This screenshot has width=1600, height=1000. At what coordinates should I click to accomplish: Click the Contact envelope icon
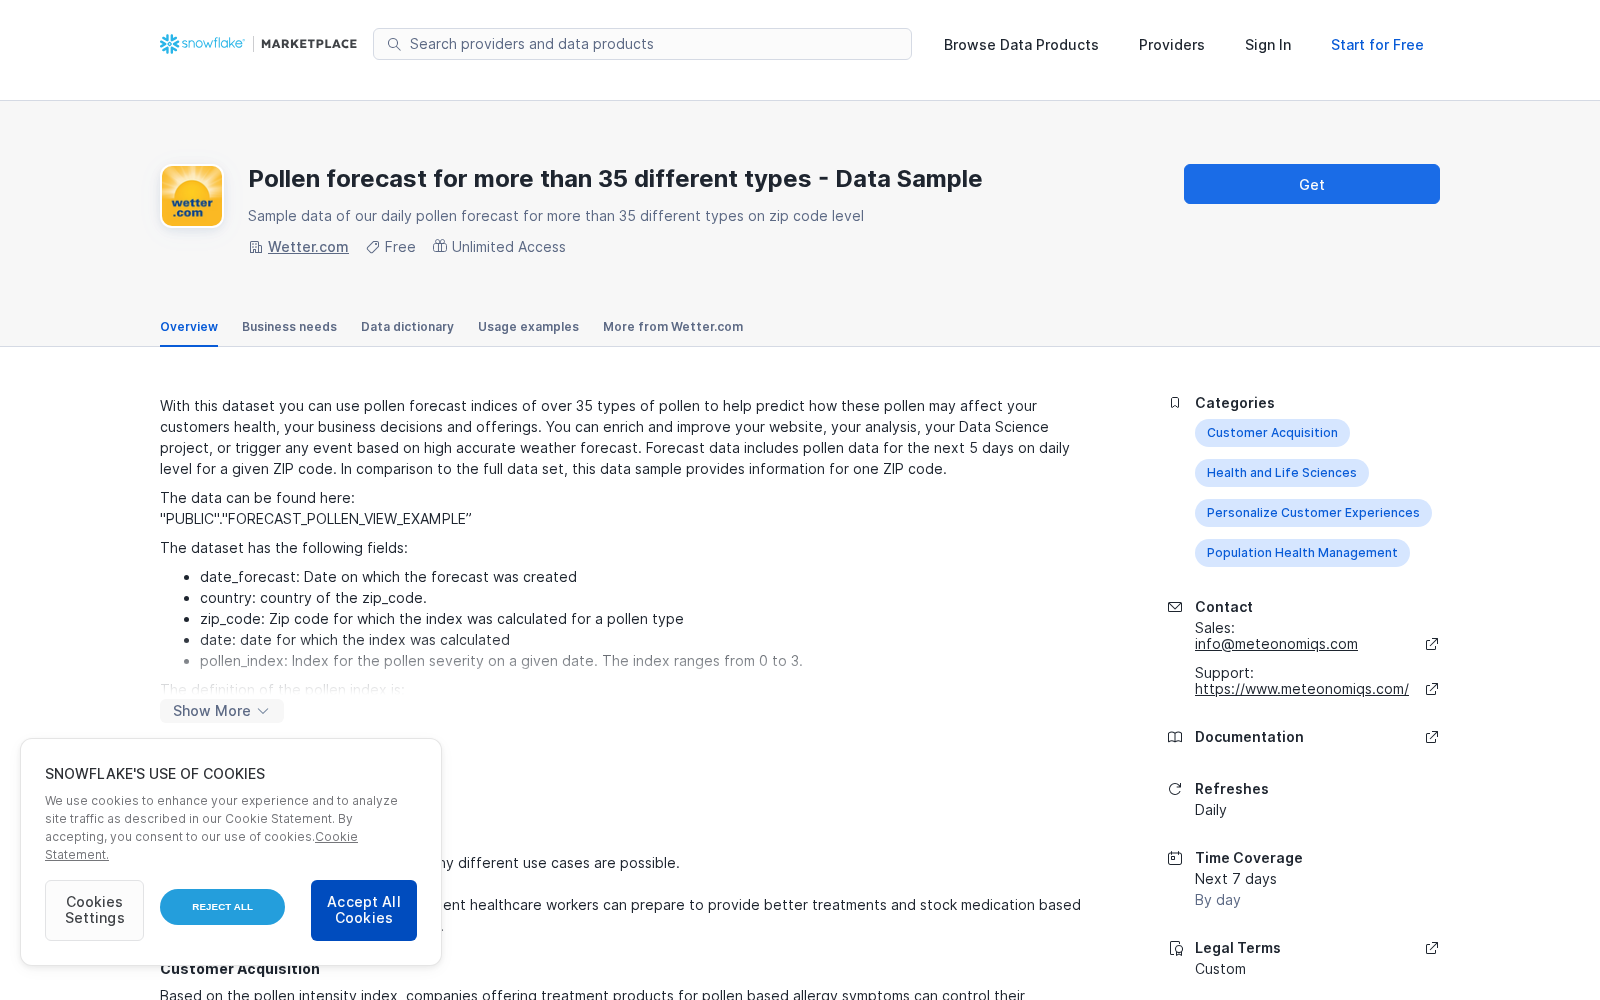[1175, 607]
